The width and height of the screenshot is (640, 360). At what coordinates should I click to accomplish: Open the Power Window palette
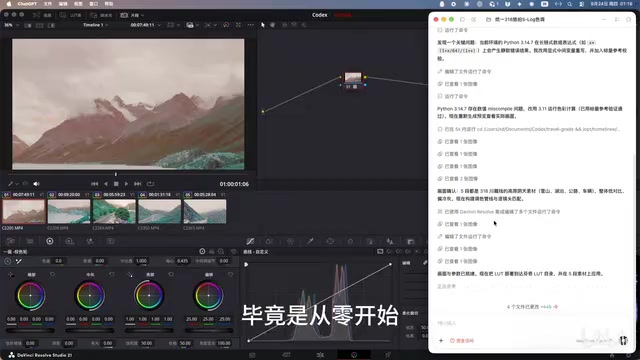point(330,241)
